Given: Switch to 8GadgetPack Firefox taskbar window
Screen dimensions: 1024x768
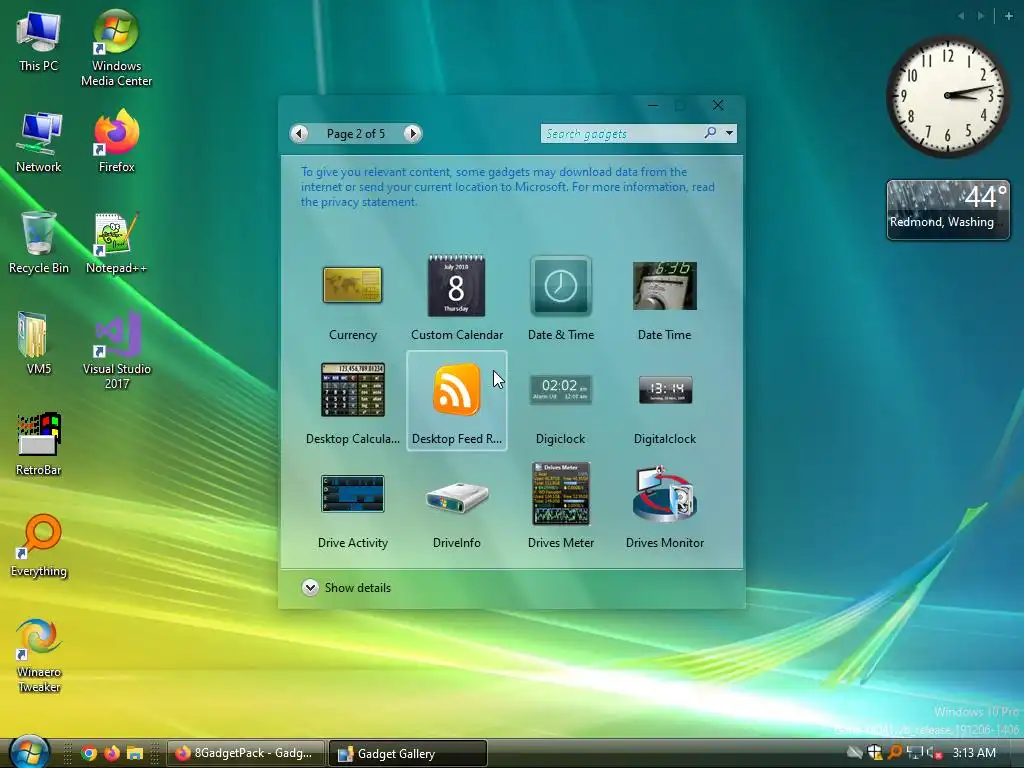Looking at the screenshot, I should pos(246,753).
